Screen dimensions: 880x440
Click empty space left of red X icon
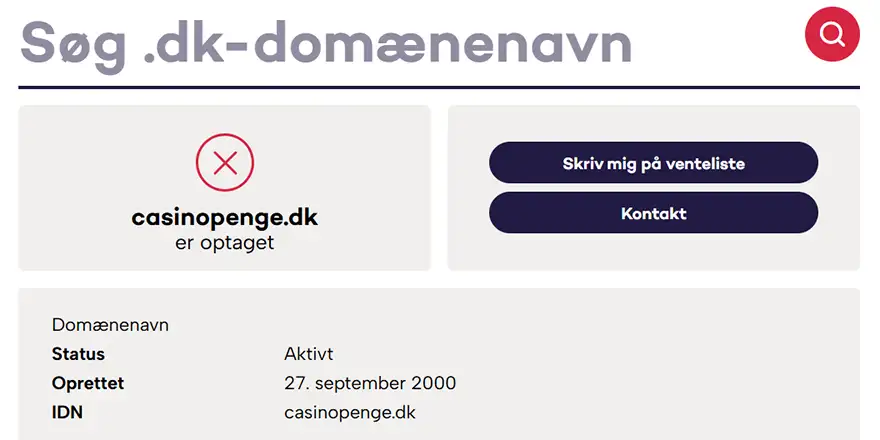(x=100, y=163)
